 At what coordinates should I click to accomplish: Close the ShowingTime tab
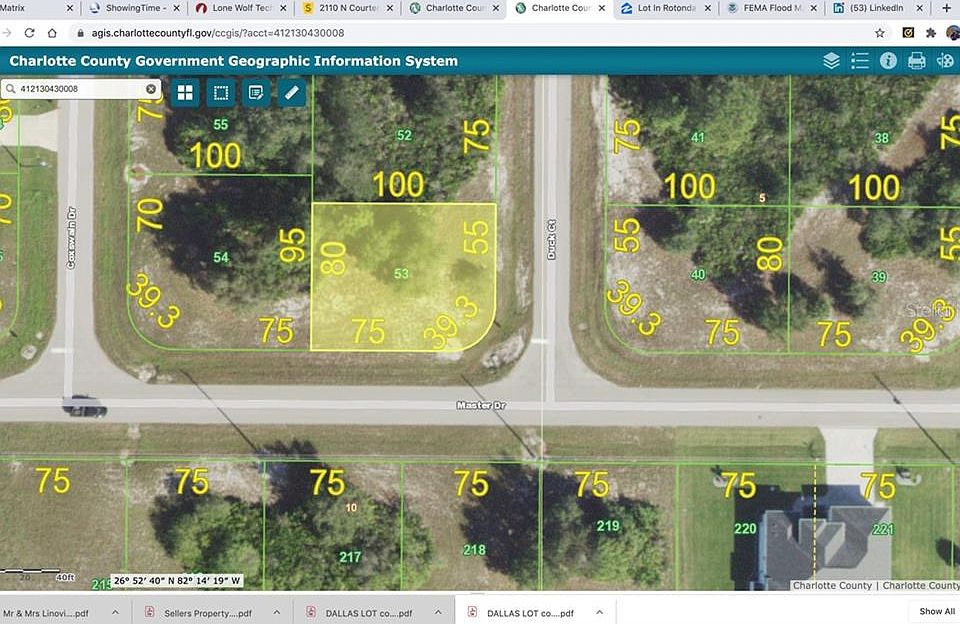tap(176, 8)
